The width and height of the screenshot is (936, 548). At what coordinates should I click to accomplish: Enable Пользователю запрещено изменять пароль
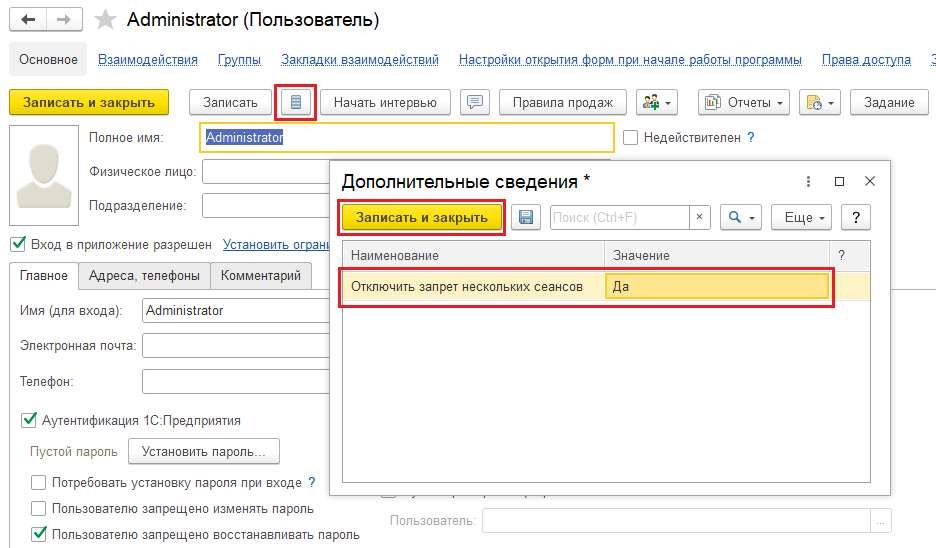pyautogui.click(x=39, y=509)
